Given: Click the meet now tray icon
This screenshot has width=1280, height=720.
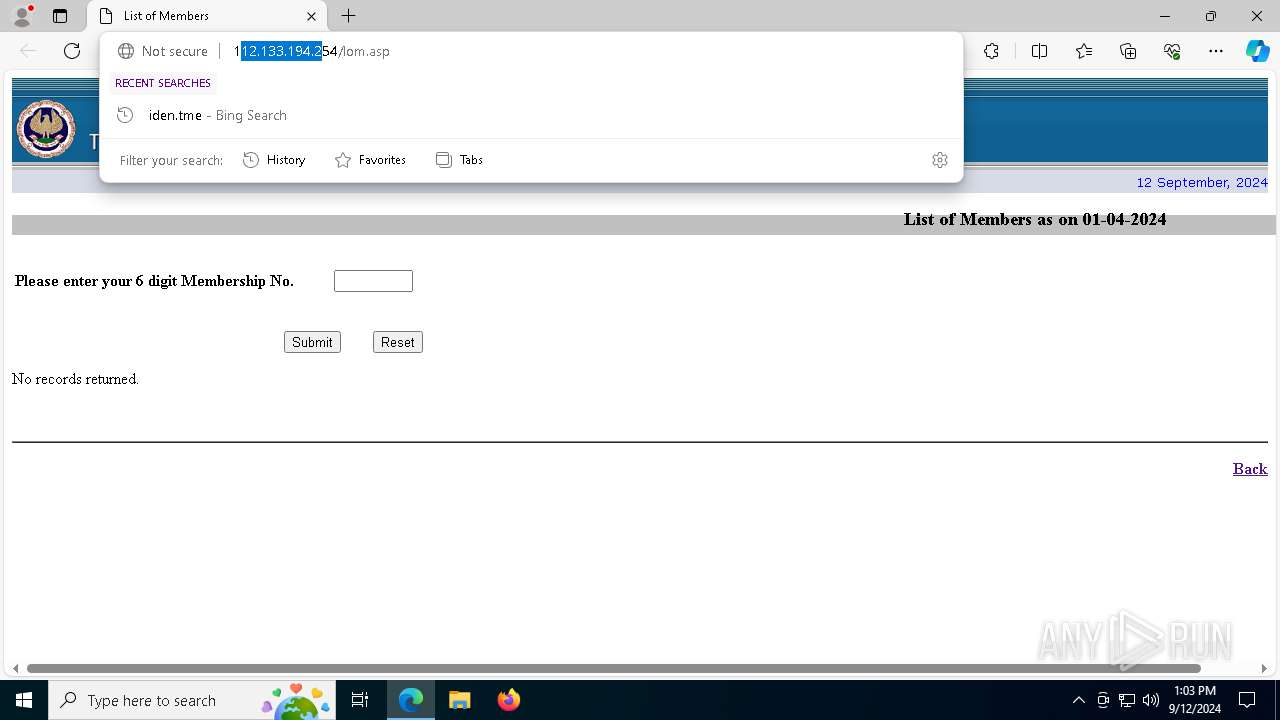Looking at the screenshot, I should (x=1103, y=700).
